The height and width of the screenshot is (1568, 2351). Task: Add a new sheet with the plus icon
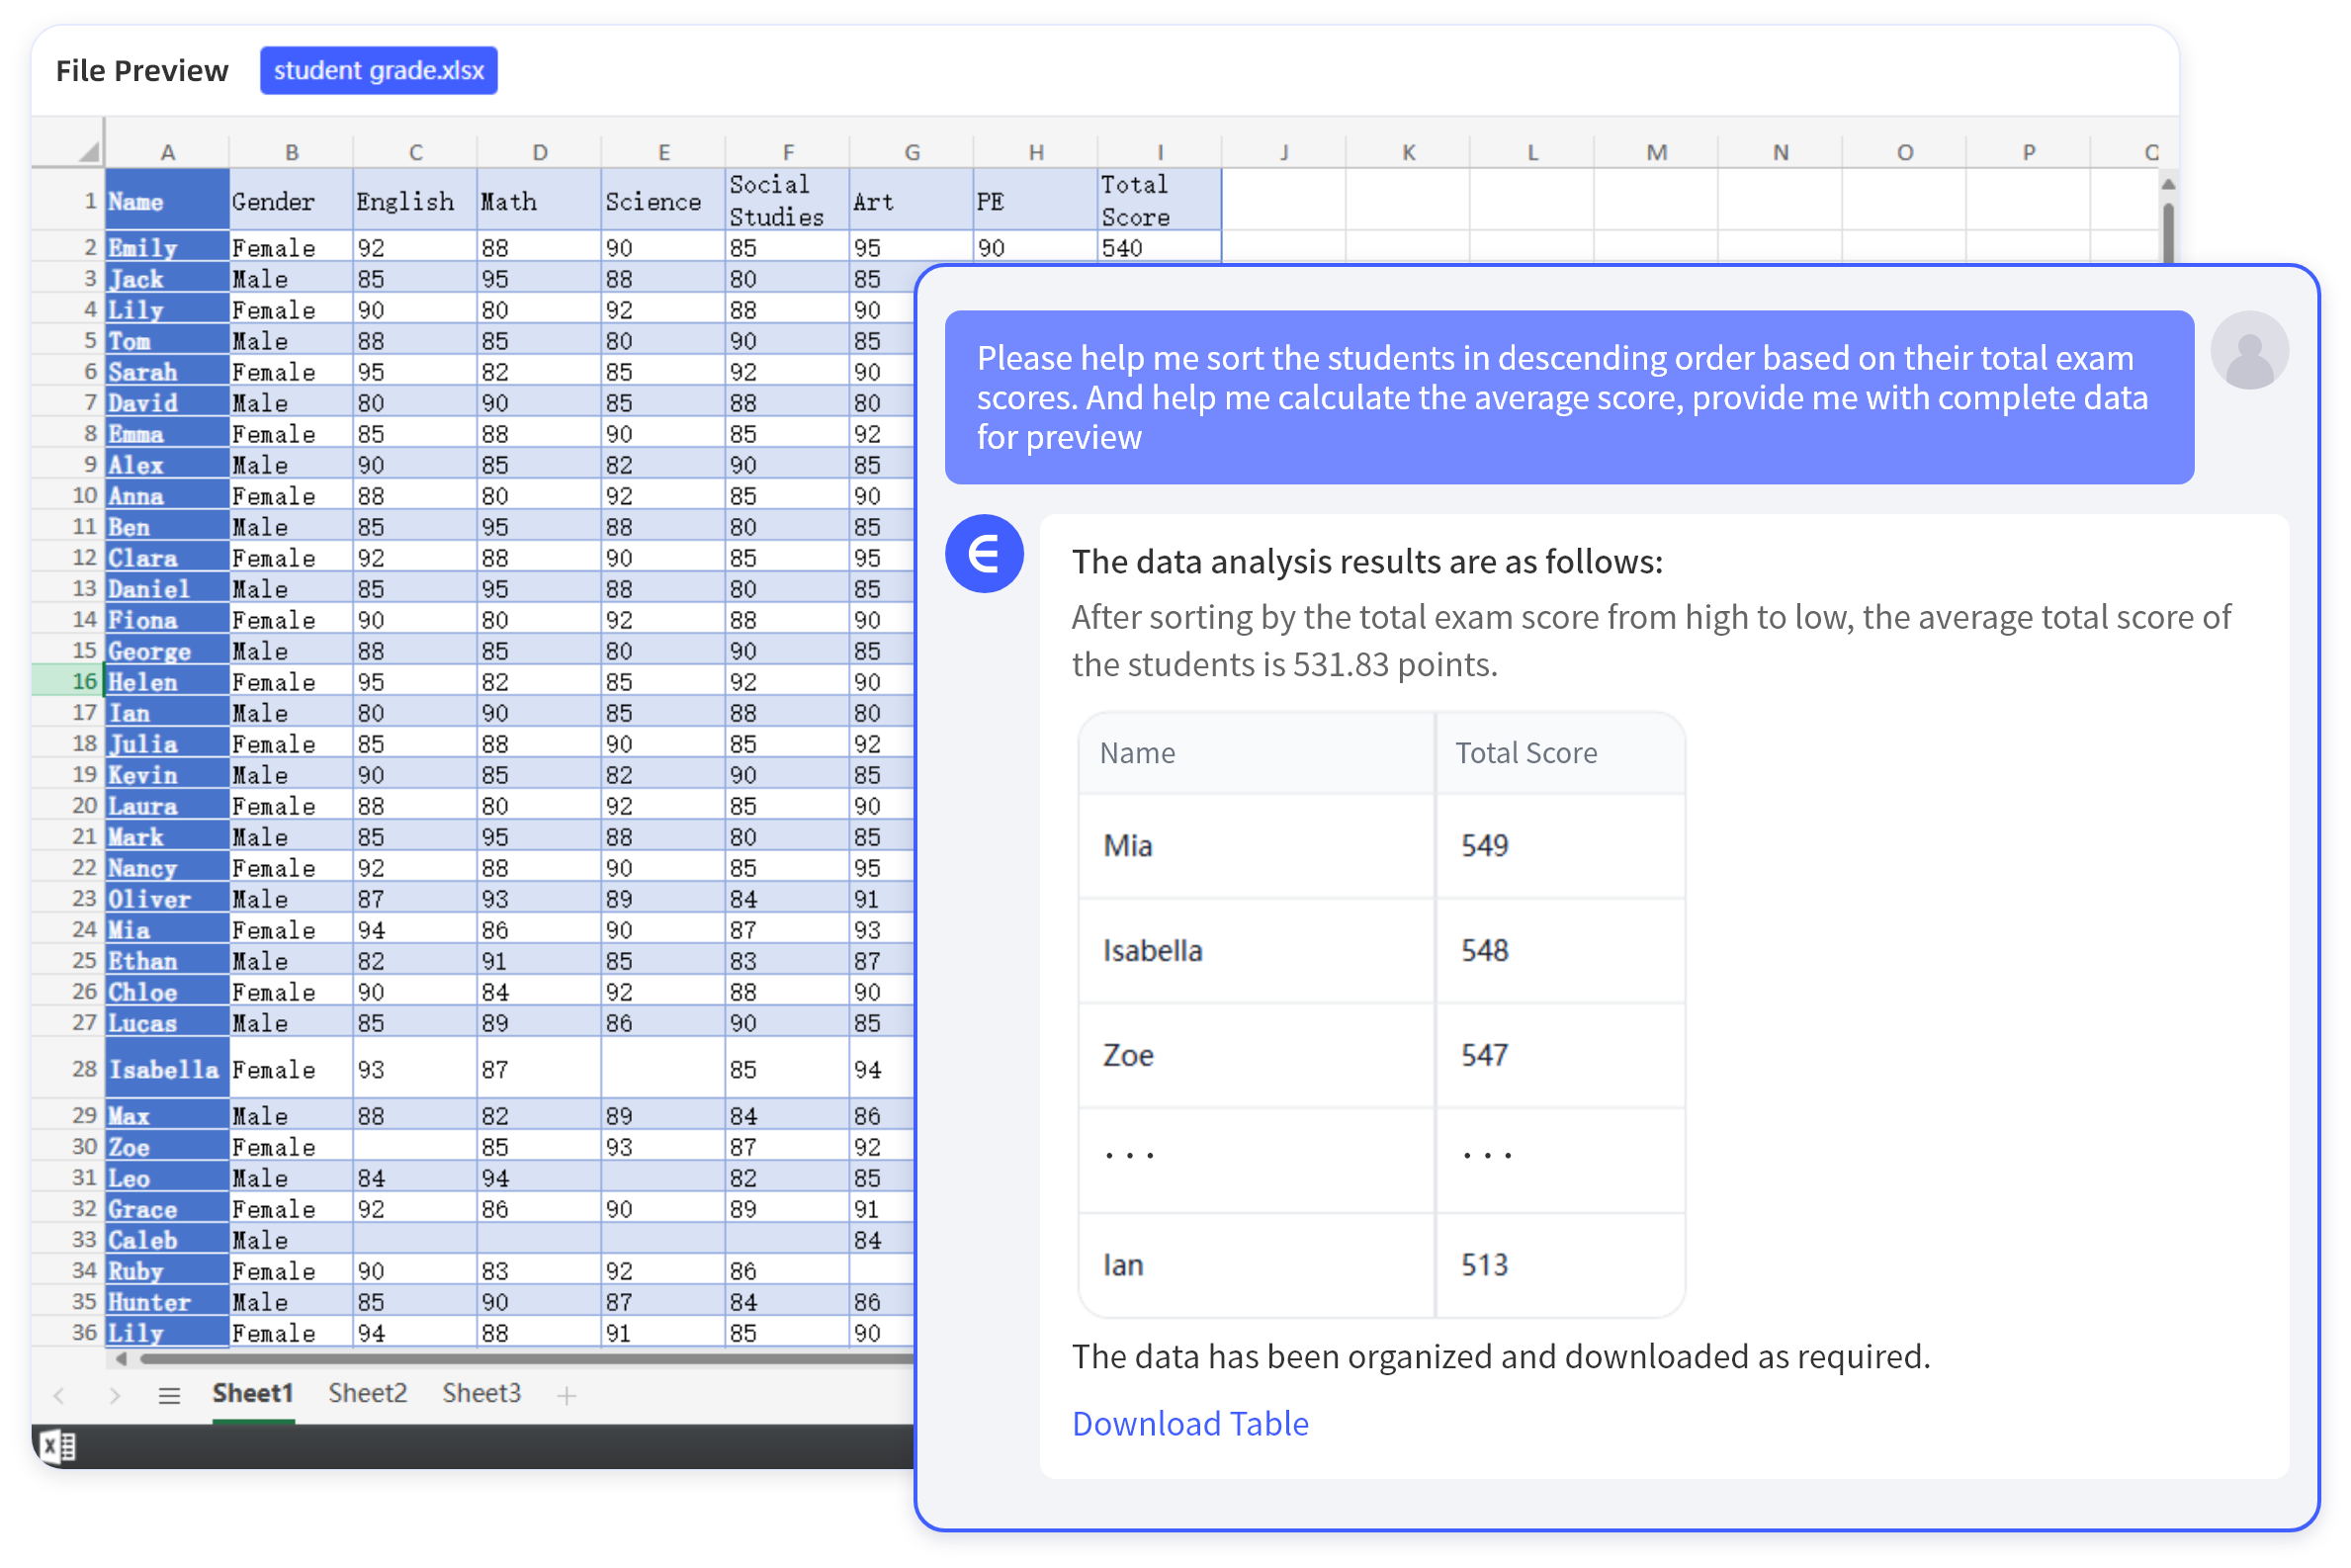coord(566,1393)
